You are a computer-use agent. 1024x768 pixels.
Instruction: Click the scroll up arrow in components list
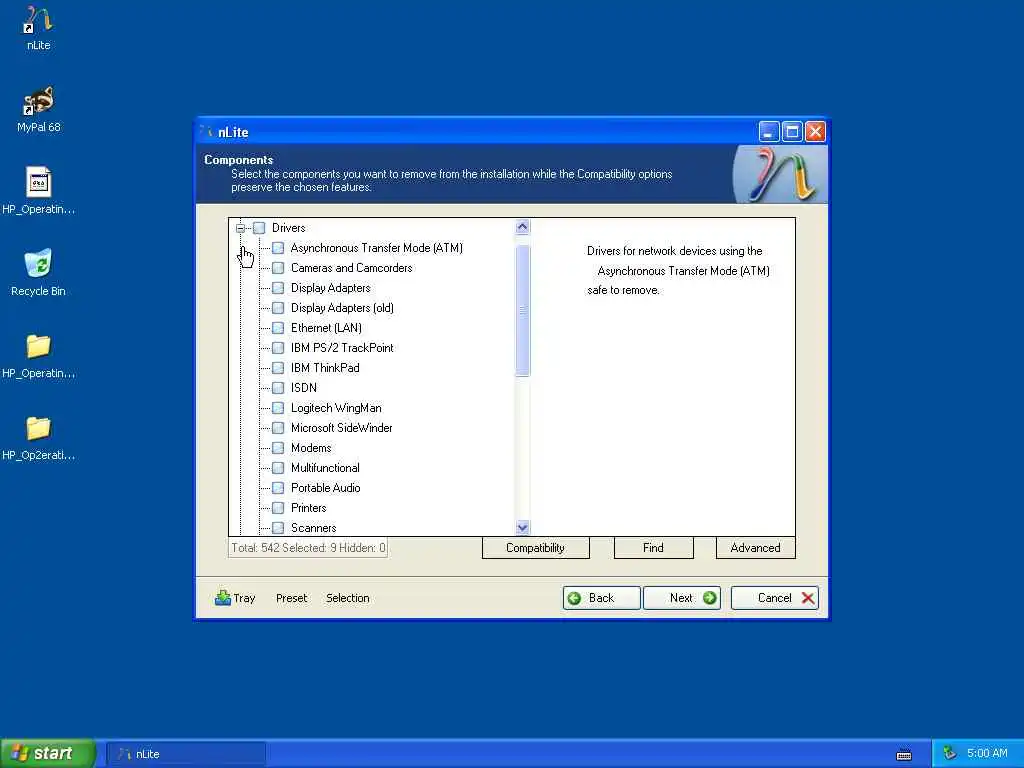point(522,227)
